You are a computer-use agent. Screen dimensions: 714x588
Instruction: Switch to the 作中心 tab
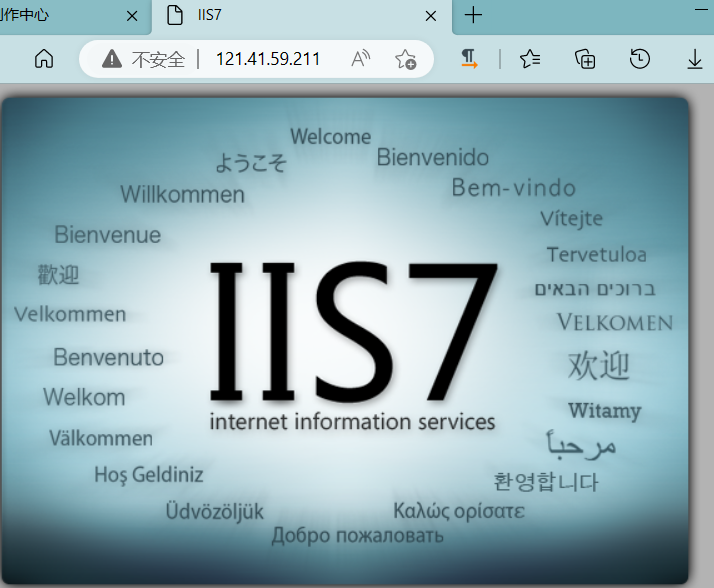click(x=75, y=16)
